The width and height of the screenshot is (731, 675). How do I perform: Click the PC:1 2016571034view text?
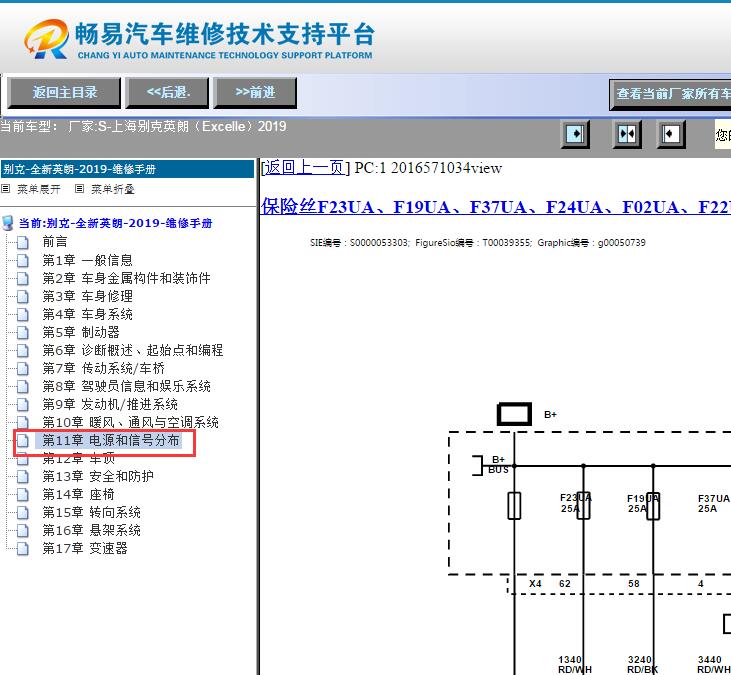pyautogui.click(x=428, y=168)
